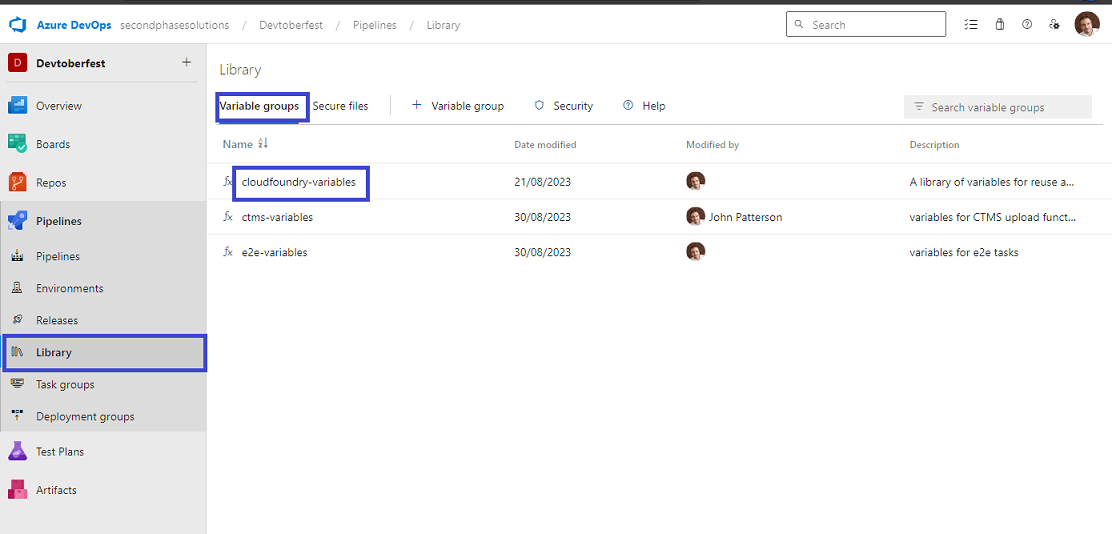Viewport: 1112px width, 534px height.
Task: Click John Patterson in the ctms-variables row
Action: click(745, 217)
